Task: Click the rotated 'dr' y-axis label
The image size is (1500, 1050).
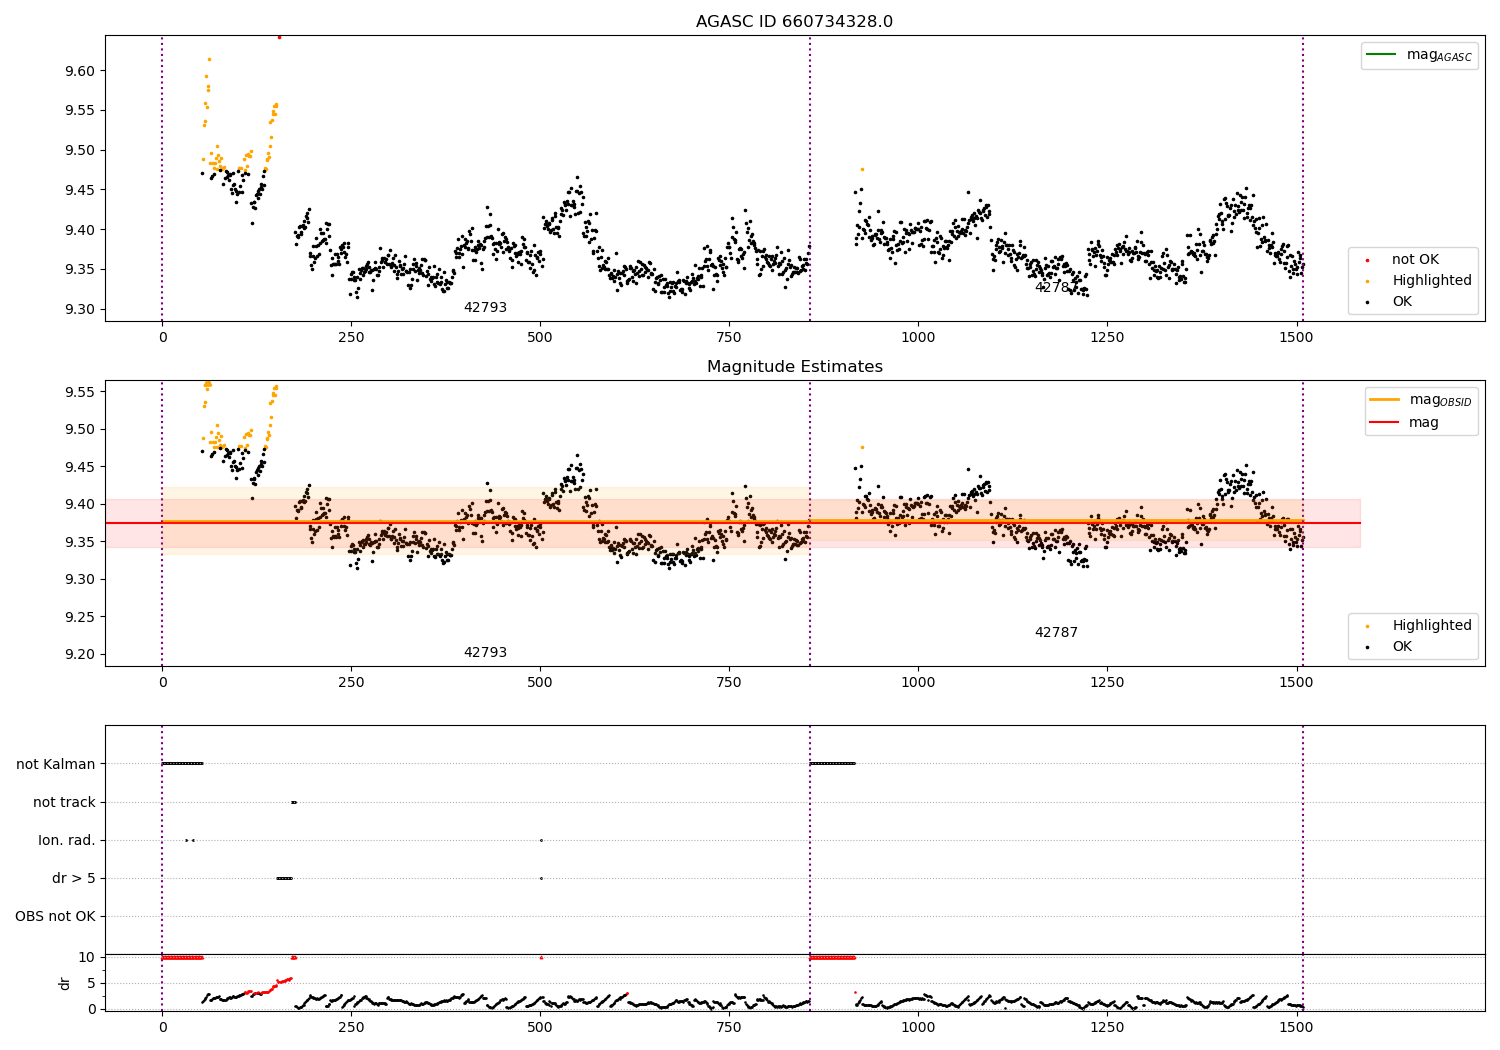Action: point(65,983)
